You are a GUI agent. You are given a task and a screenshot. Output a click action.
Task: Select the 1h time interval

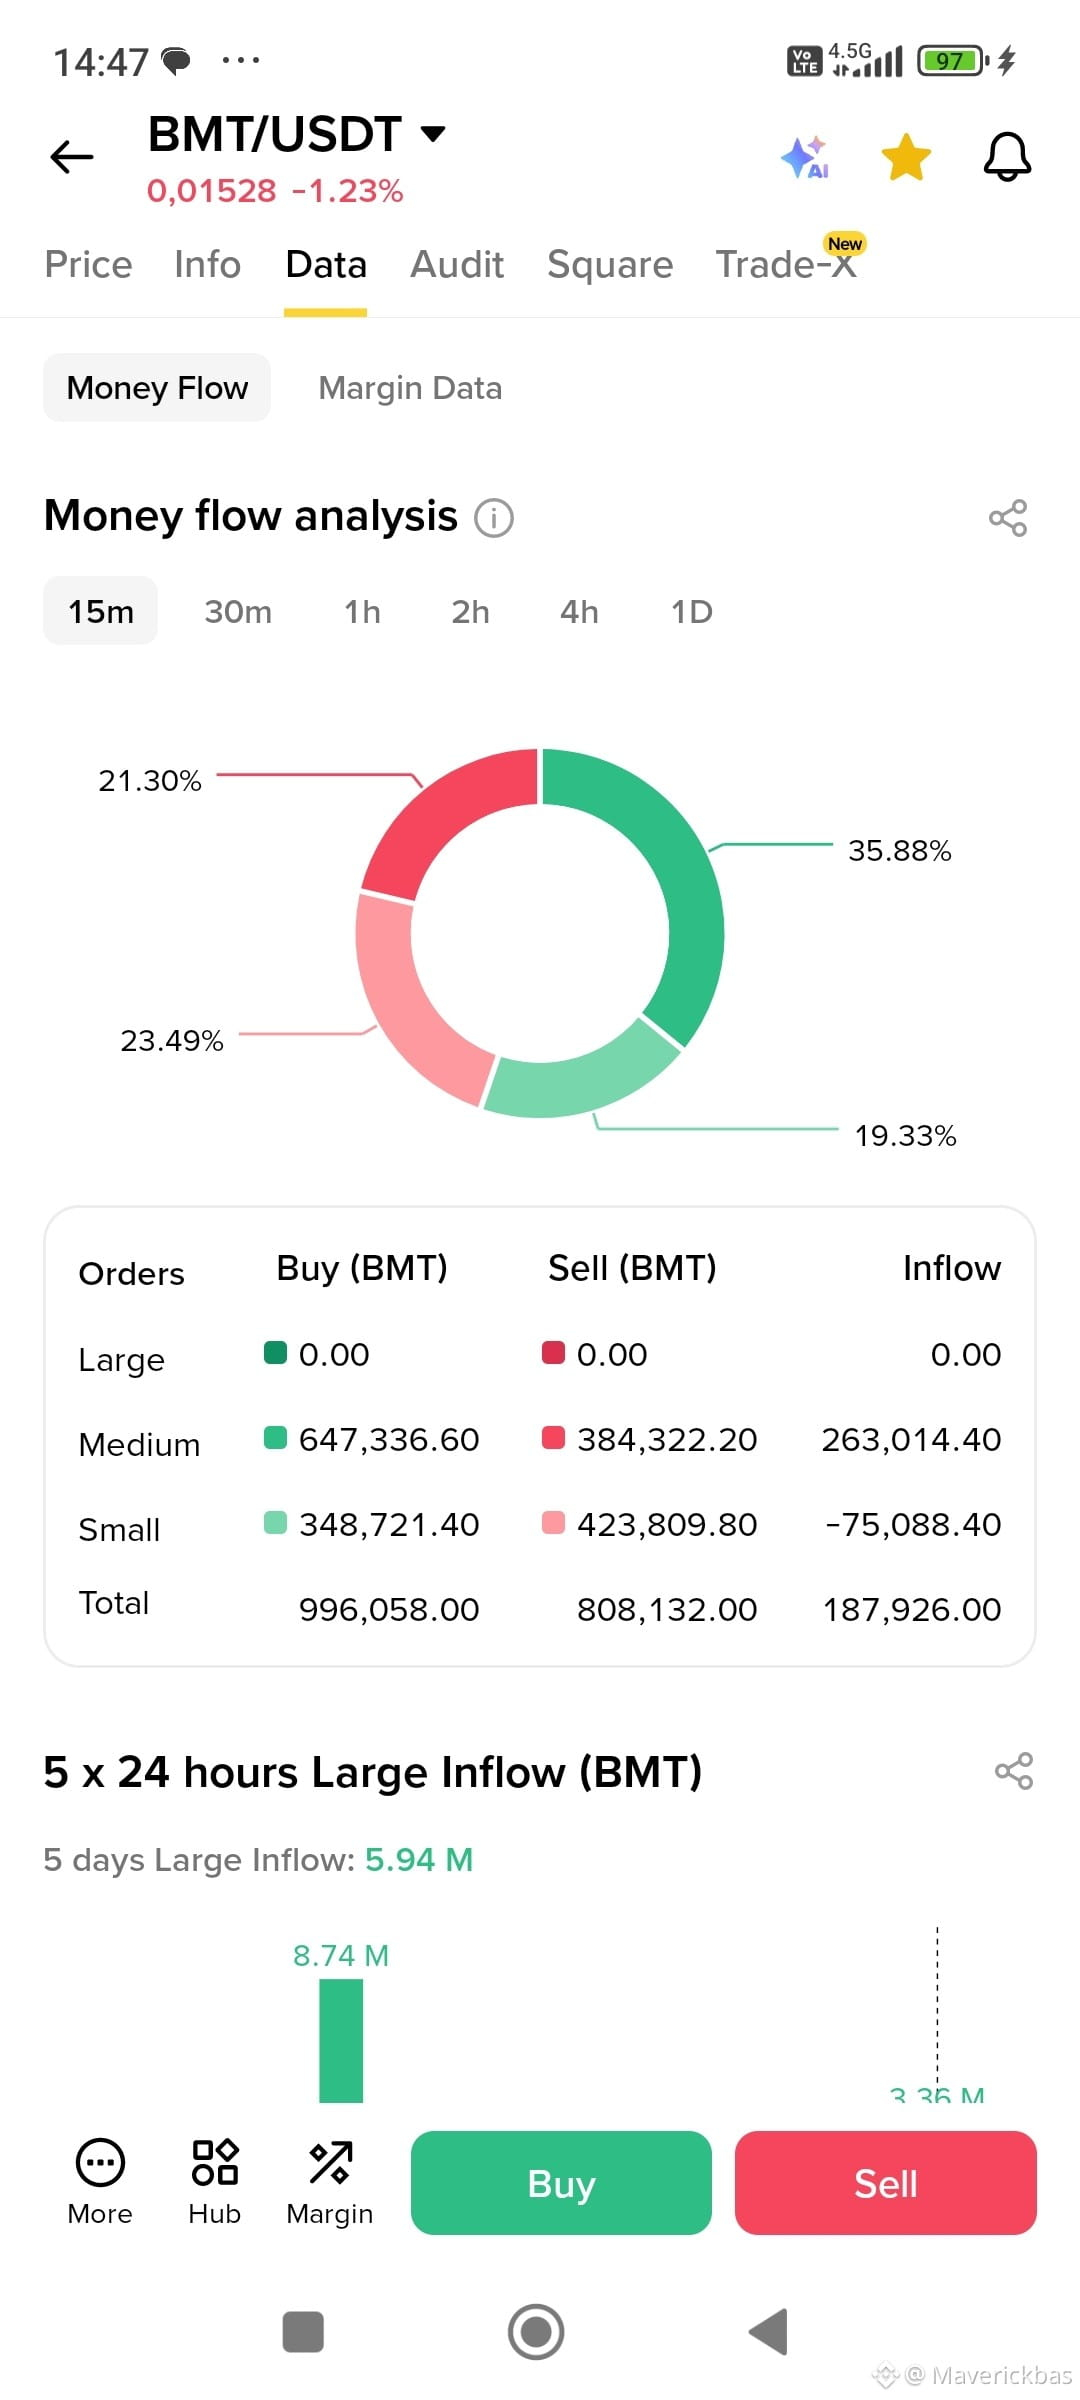(x=362, y=612)
